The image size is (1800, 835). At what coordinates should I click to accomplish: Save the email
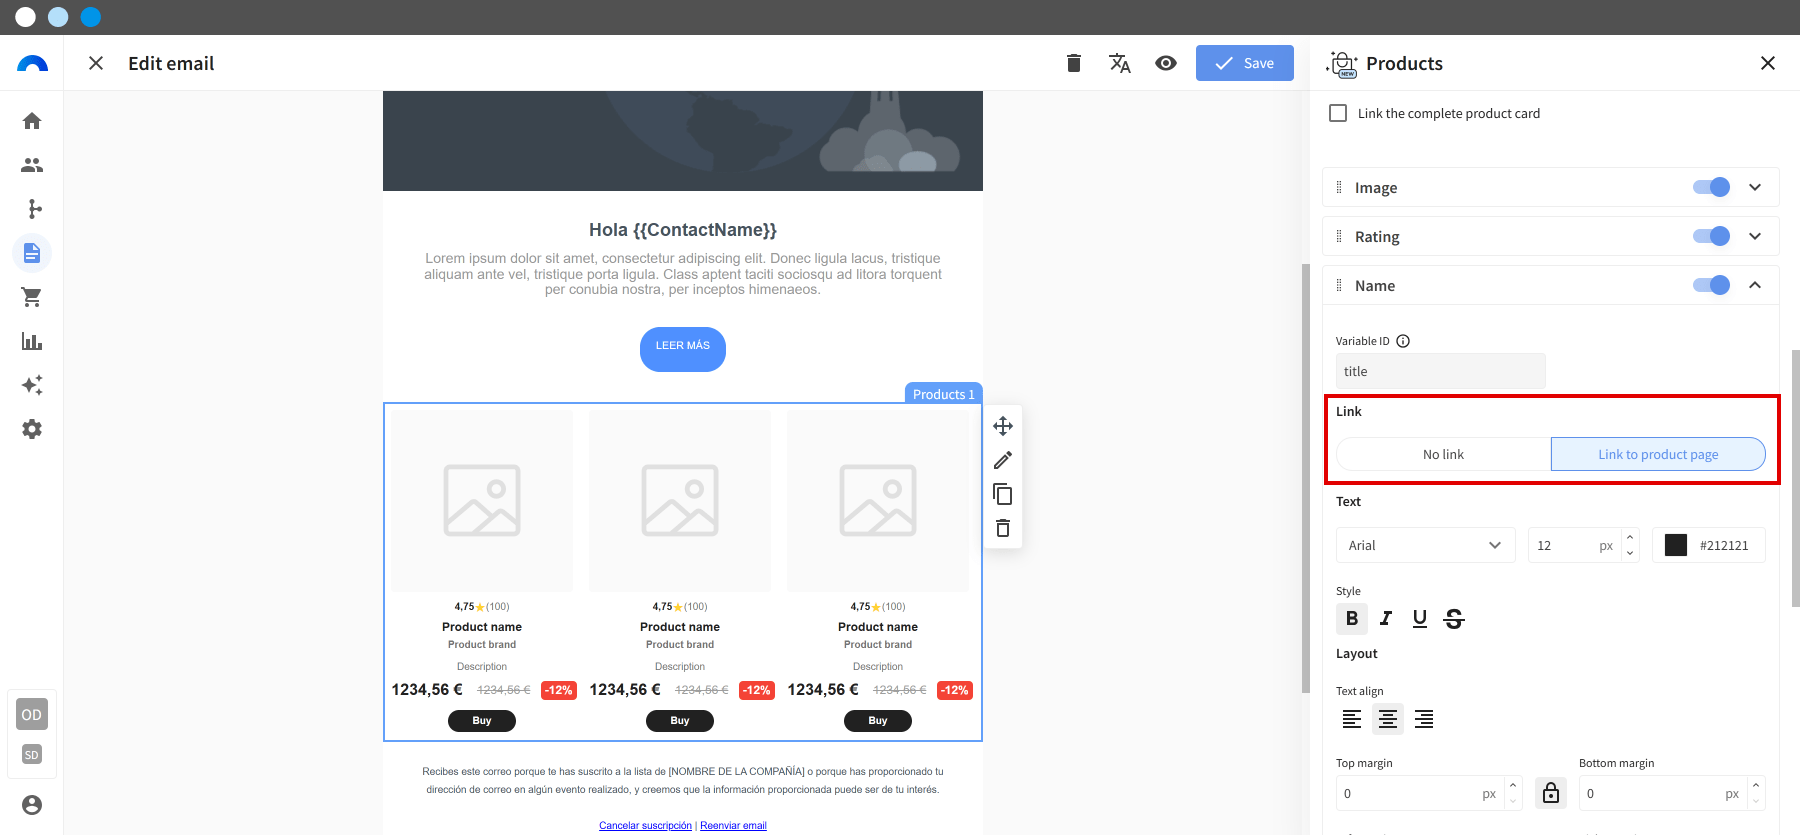[x=1245, y=63]
